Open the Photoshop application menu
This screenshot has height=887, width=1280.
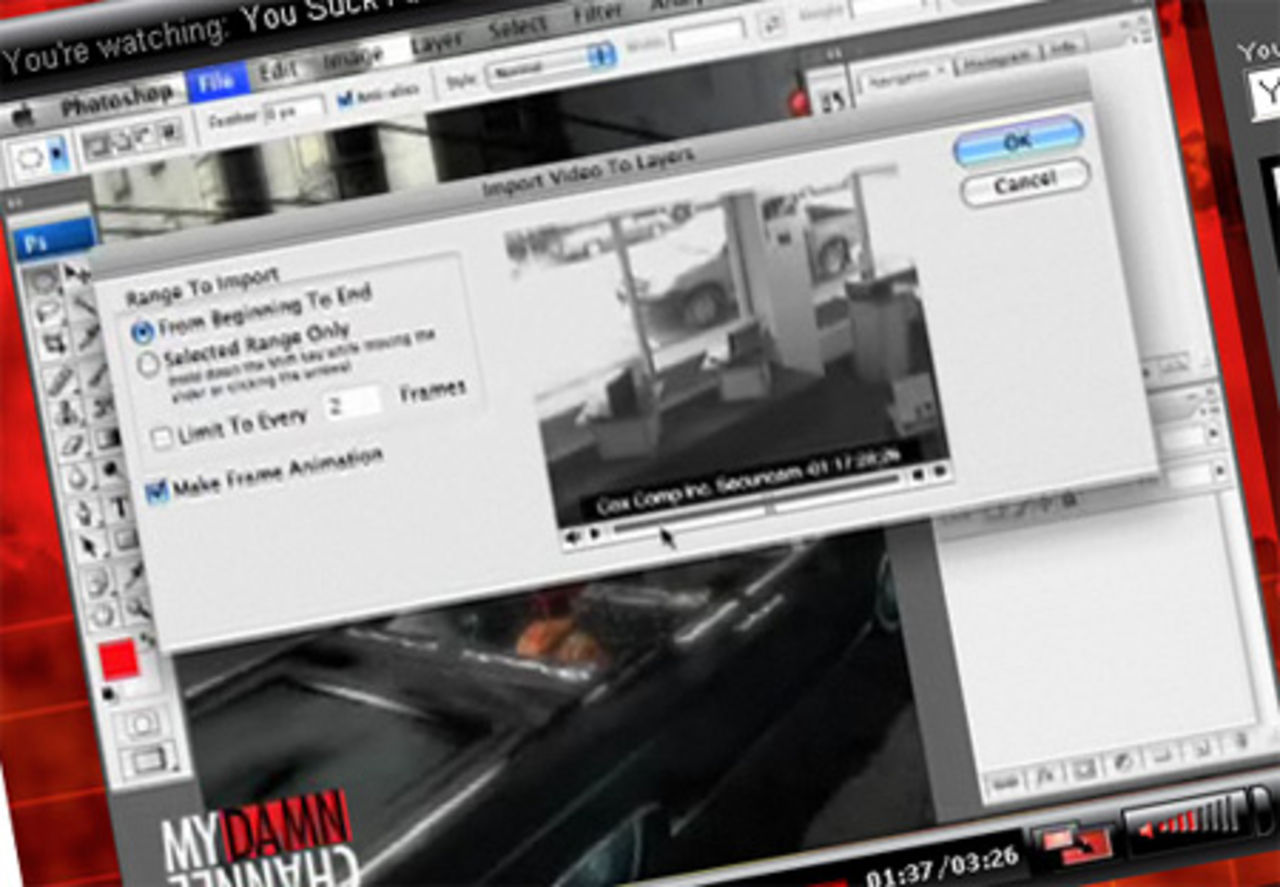pos(116,101)
